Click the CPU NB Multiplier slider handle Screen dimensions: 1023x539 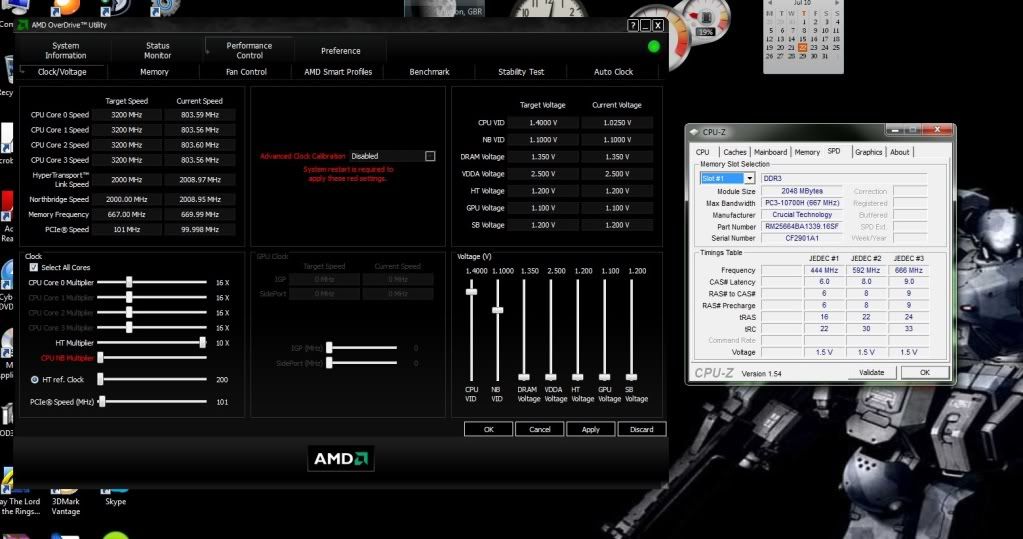[x=100, y=358]
